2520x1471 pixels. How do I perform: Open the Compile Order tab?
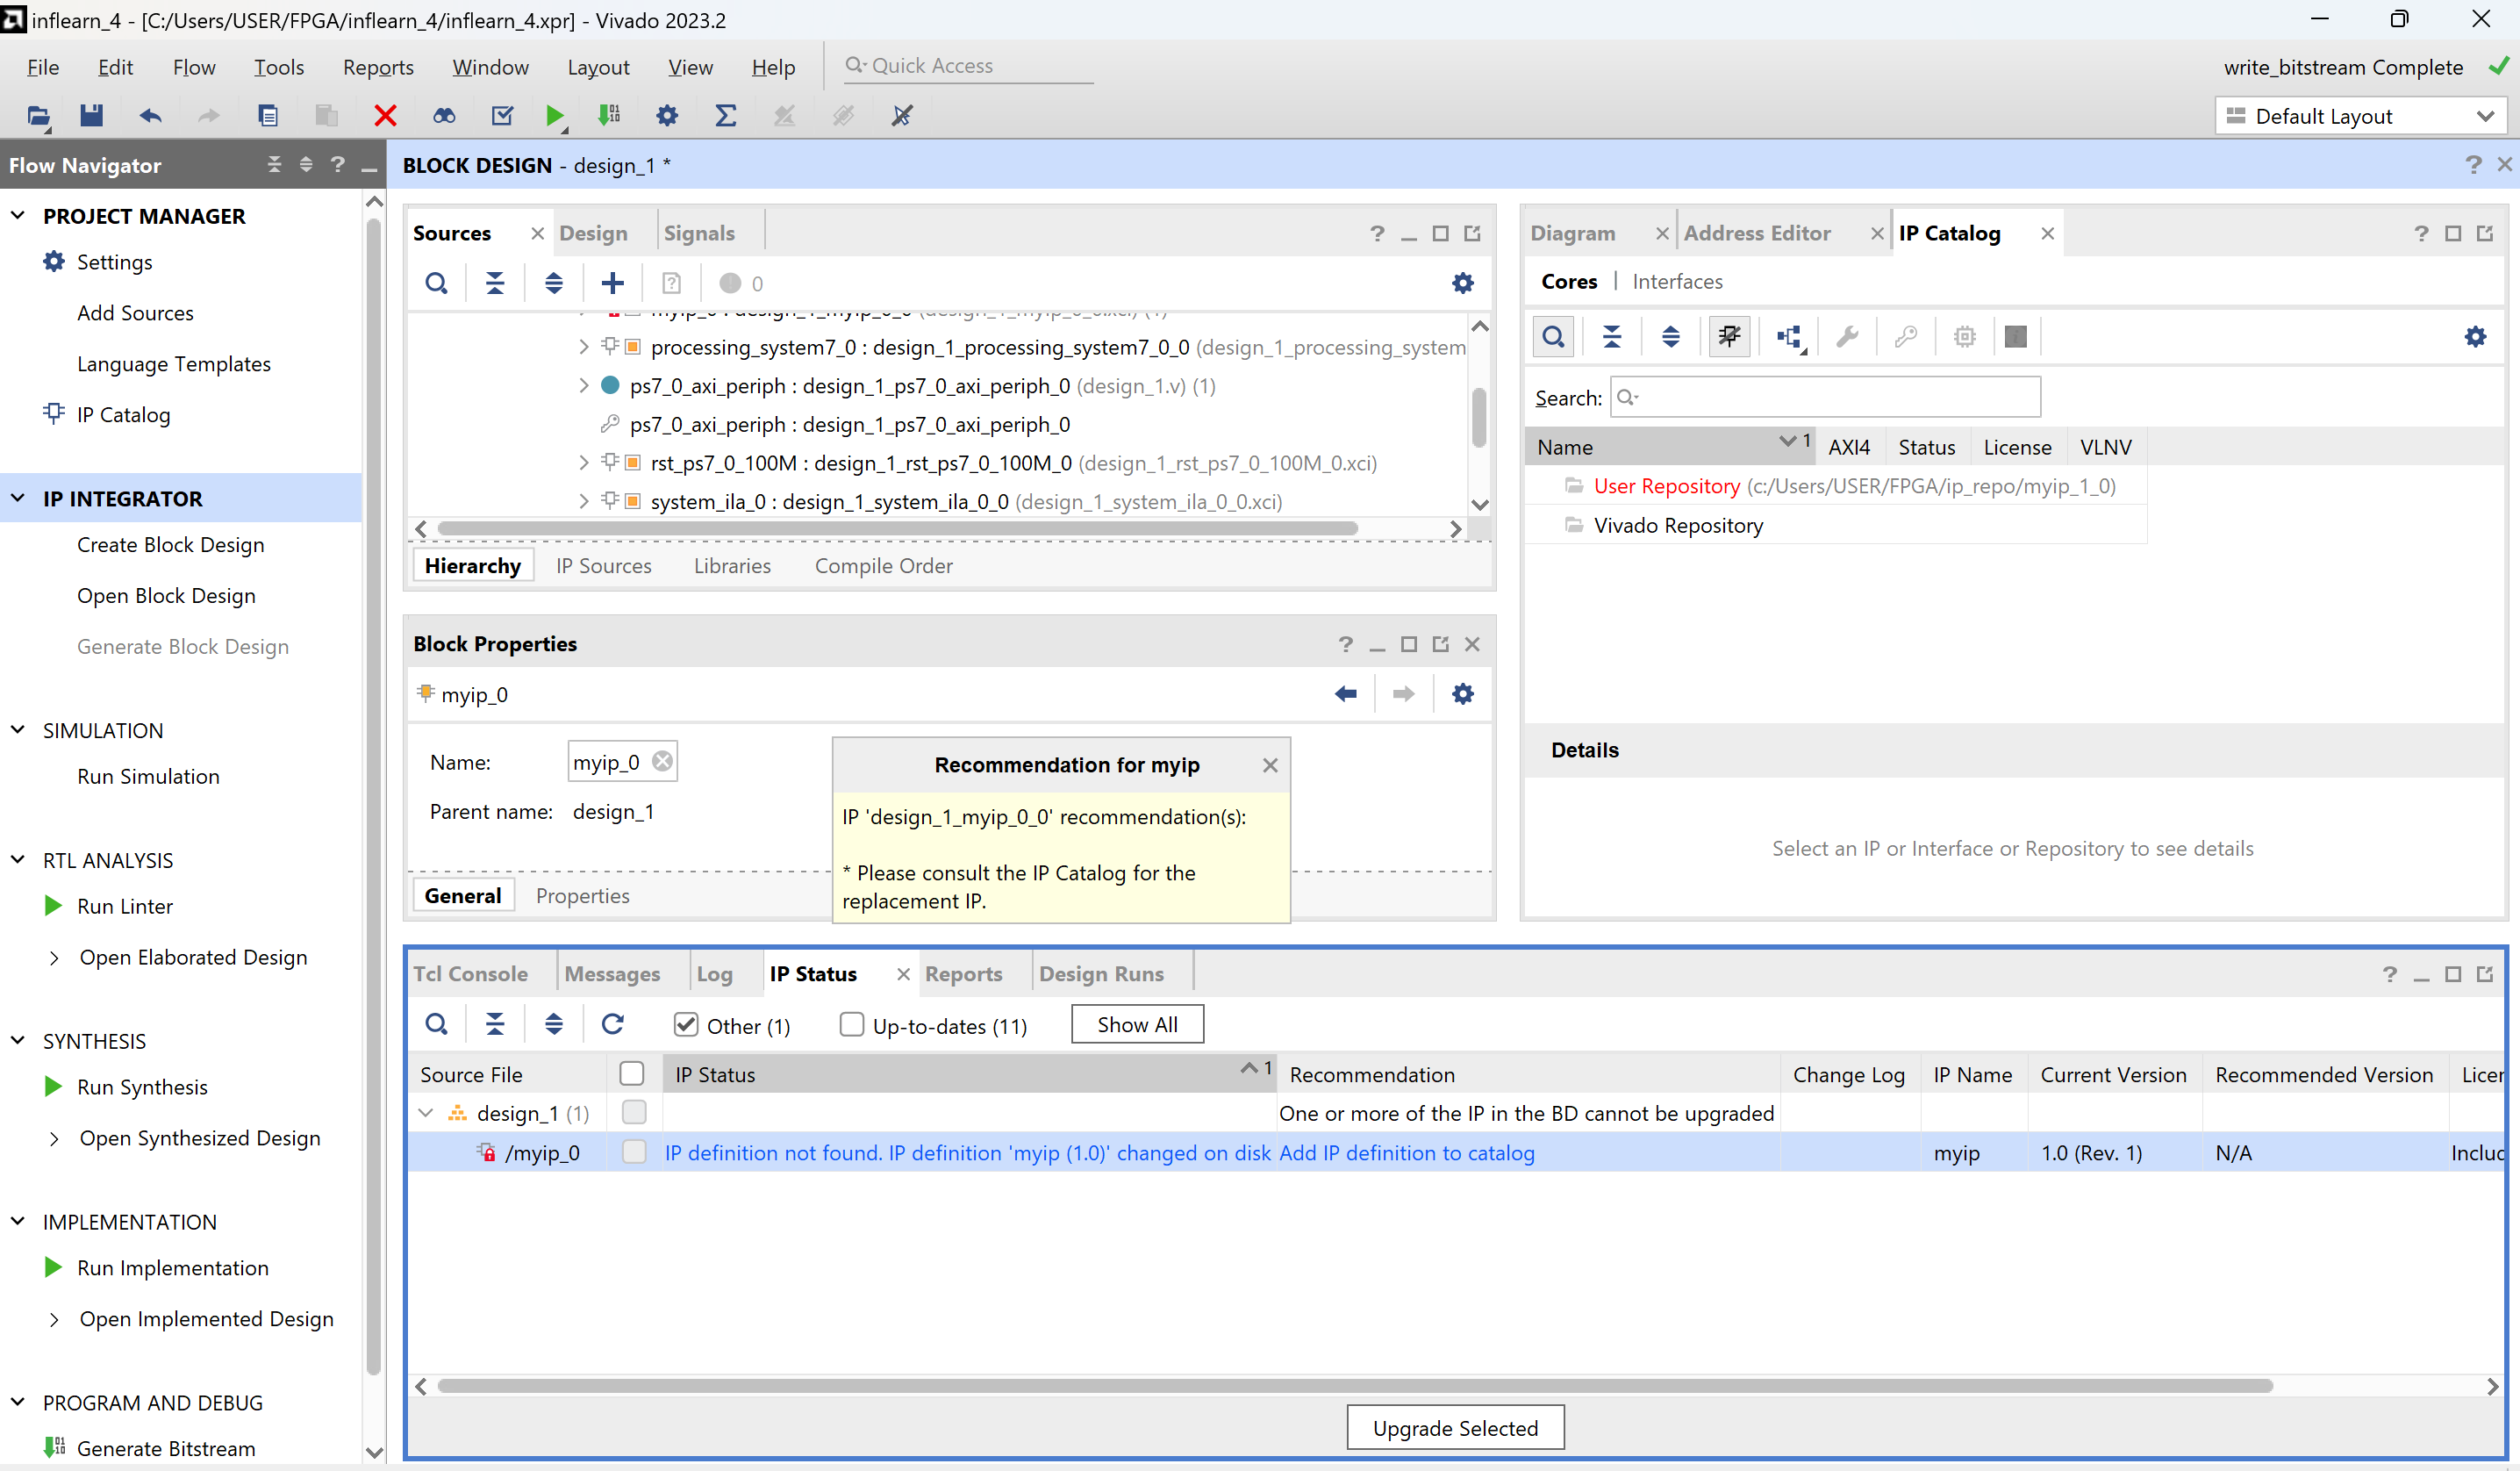click(883, 566)
